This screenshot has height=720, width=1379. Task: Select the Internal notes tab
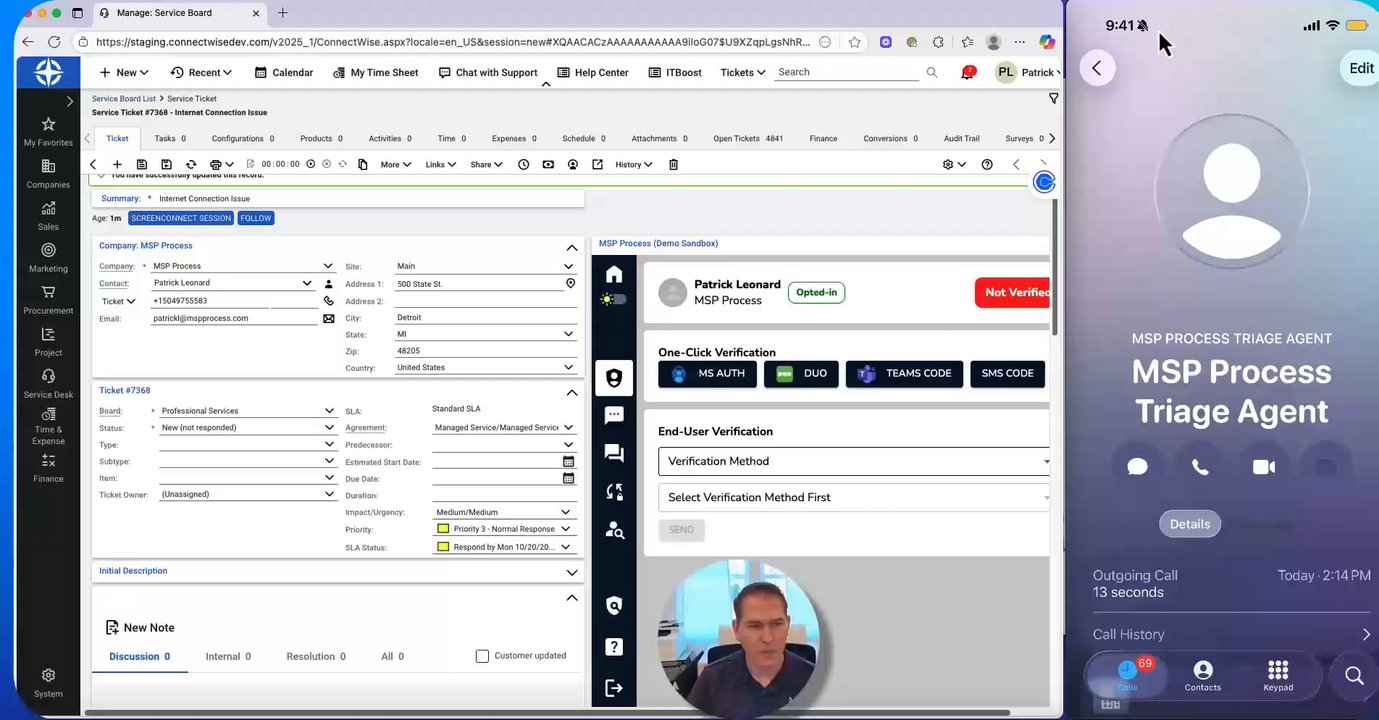click(228, 656)
